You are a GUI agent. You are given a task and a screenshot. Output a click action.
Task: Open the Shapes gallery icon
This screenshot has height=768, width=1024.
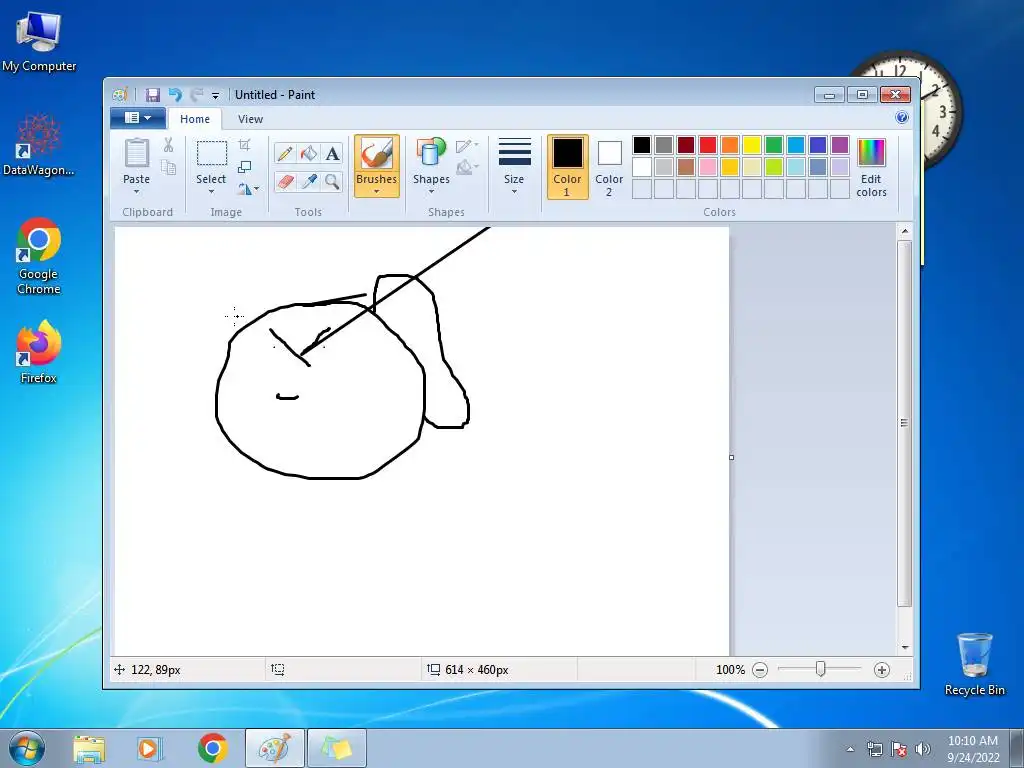coord(430,153)
